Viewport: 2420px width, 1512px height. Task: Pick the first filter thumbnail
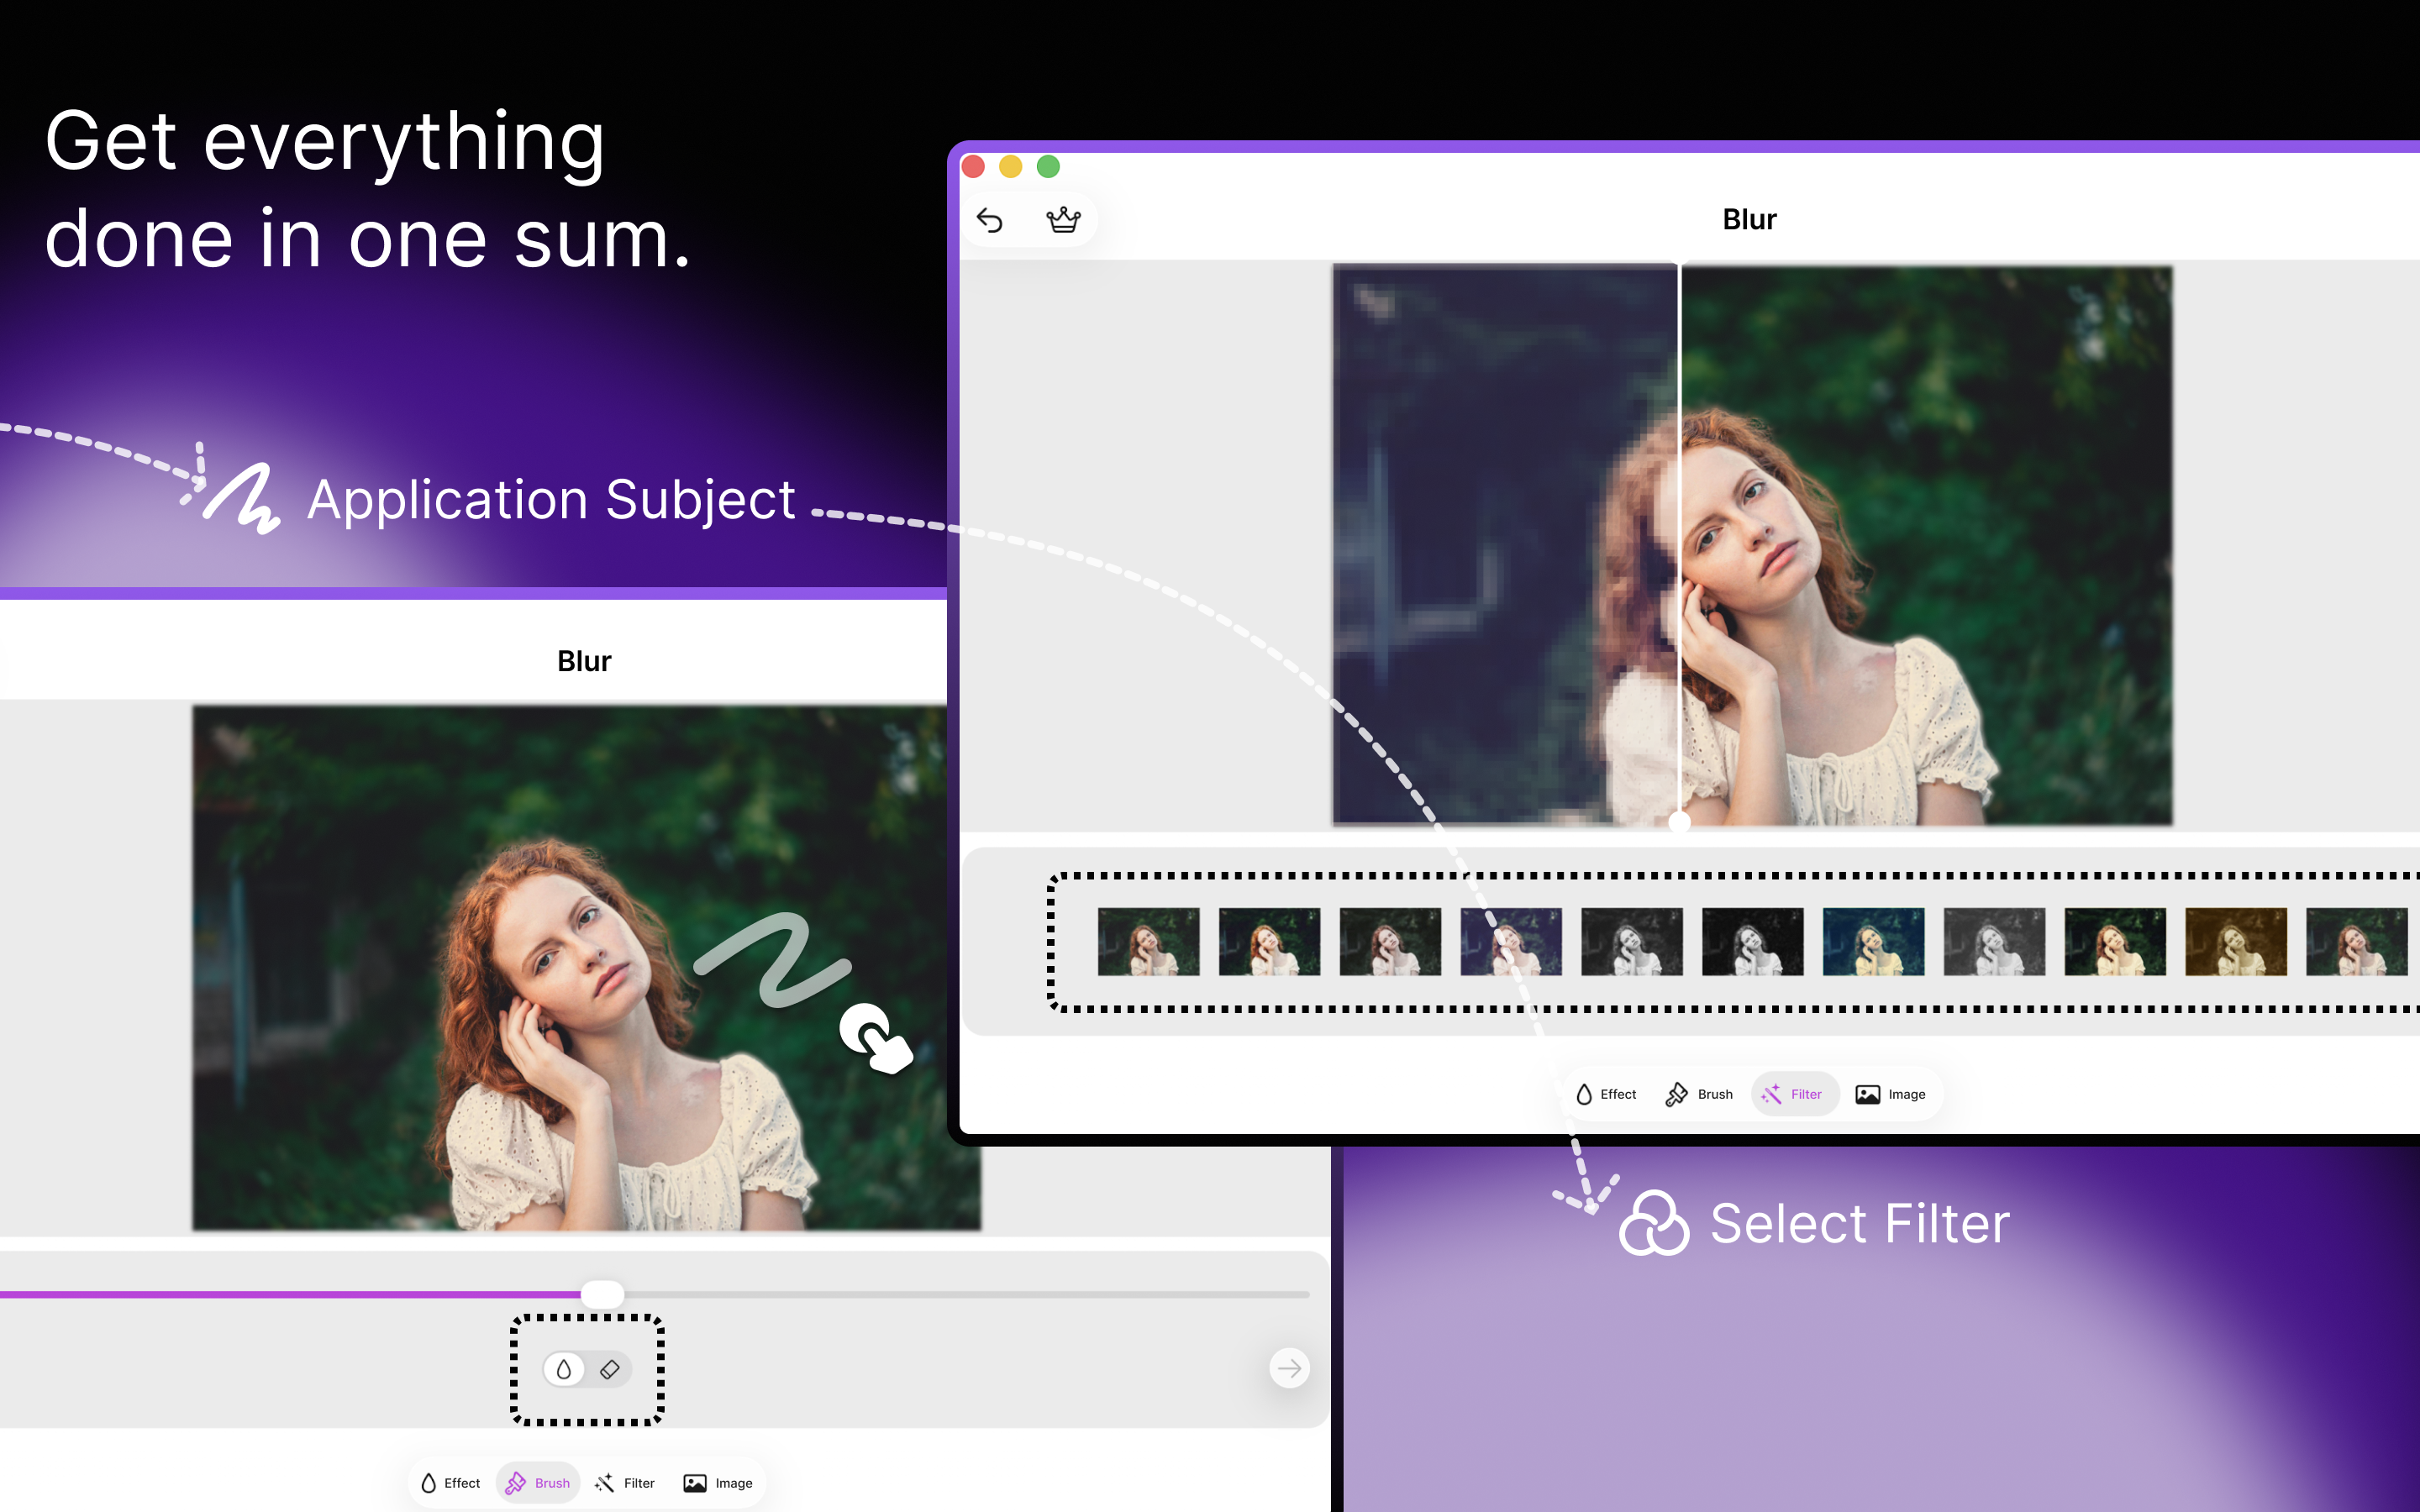[1148, 942]
